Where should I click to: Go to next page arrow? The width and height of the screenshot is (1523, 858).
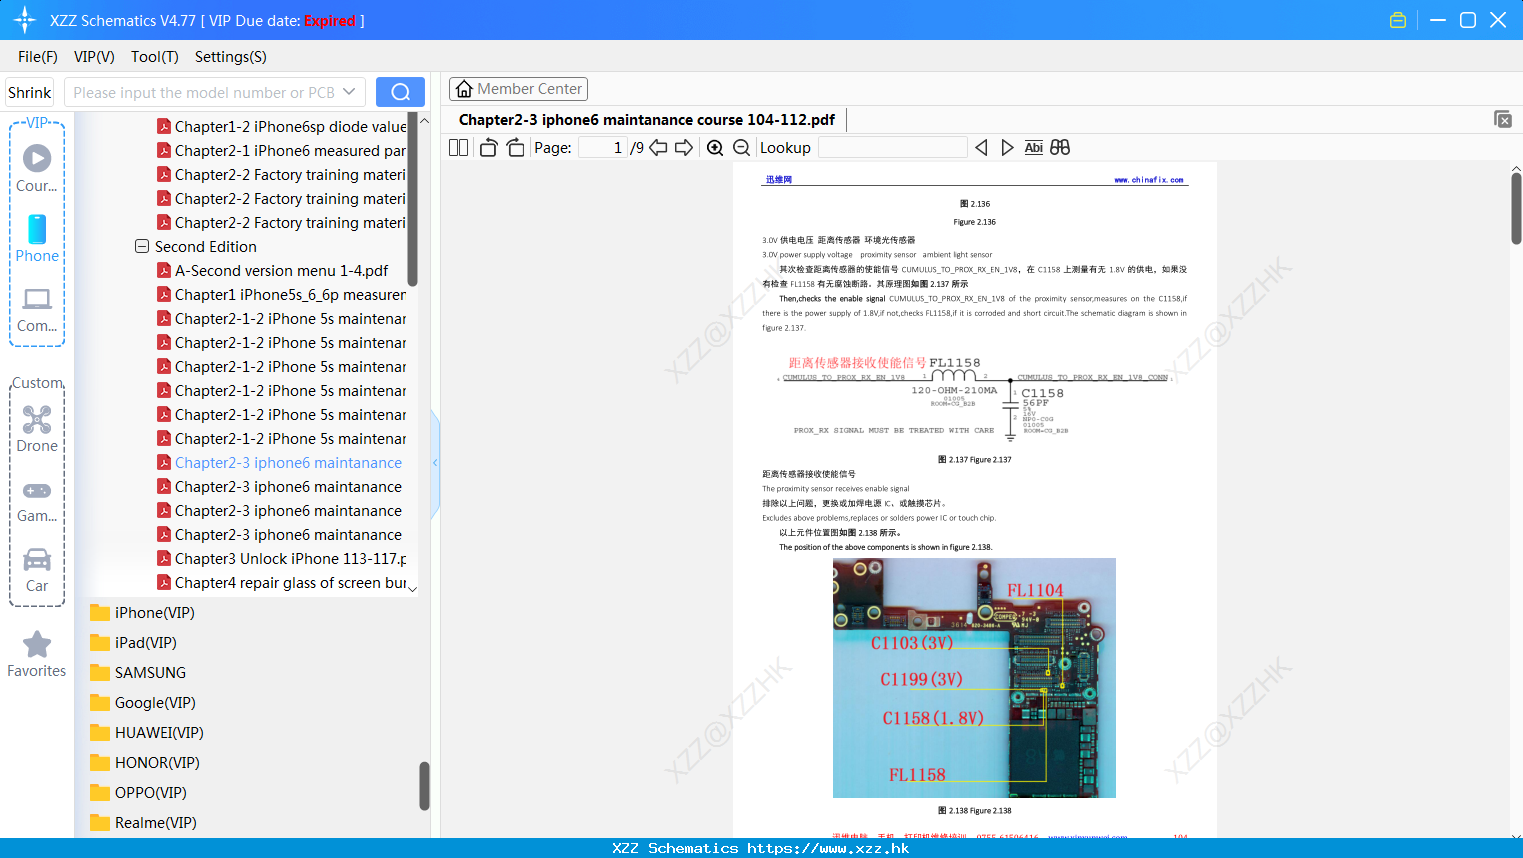tap(684, 148)
